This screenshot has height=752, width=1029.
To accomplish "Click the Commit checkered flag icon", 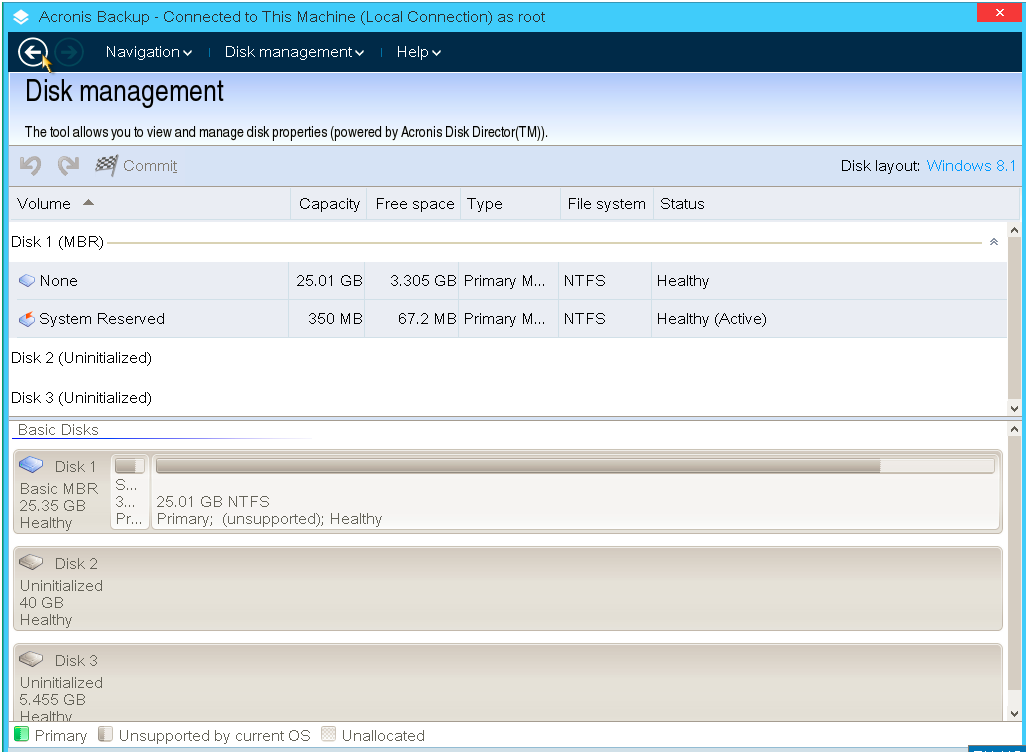I will pyautogui.click(x=106, y=165).
